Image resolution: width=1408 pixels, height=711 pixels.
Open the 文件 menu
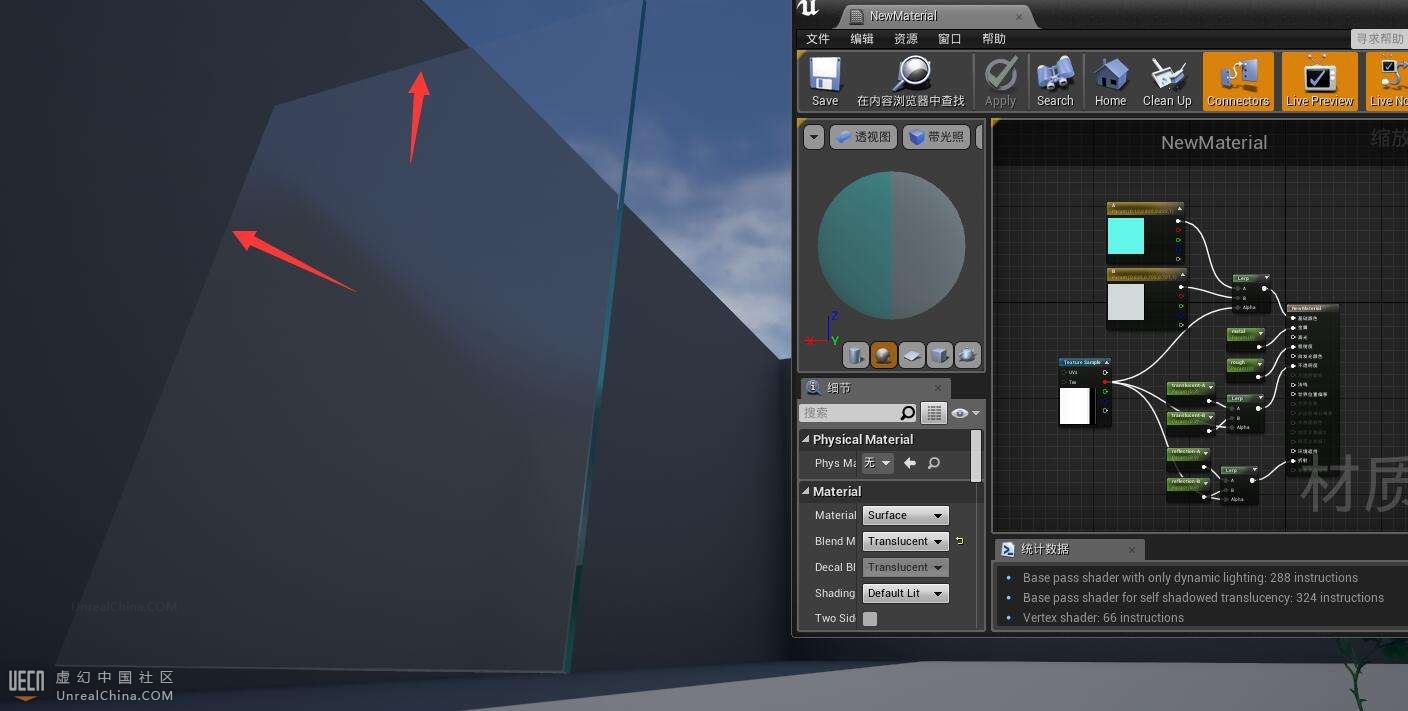click(817, 39)
